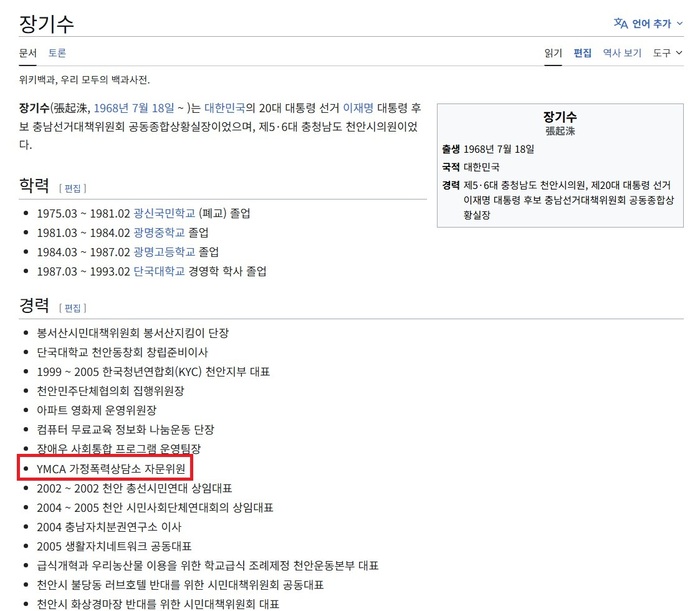Open the 읽기 view tab

pos(553,53)
